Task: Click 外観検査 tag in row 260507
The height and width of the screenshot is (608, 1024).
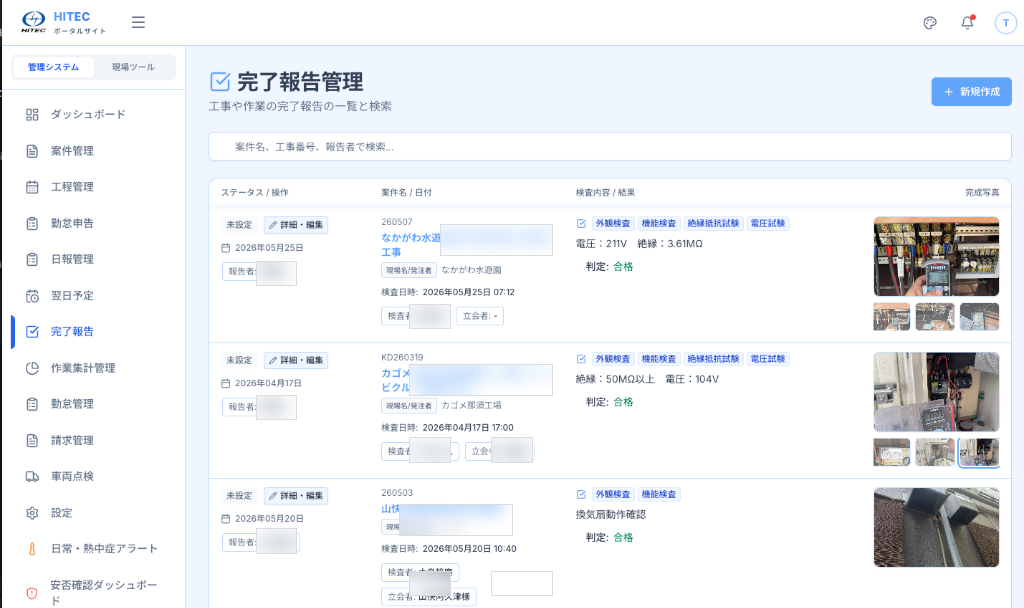Action: (613, 223)
